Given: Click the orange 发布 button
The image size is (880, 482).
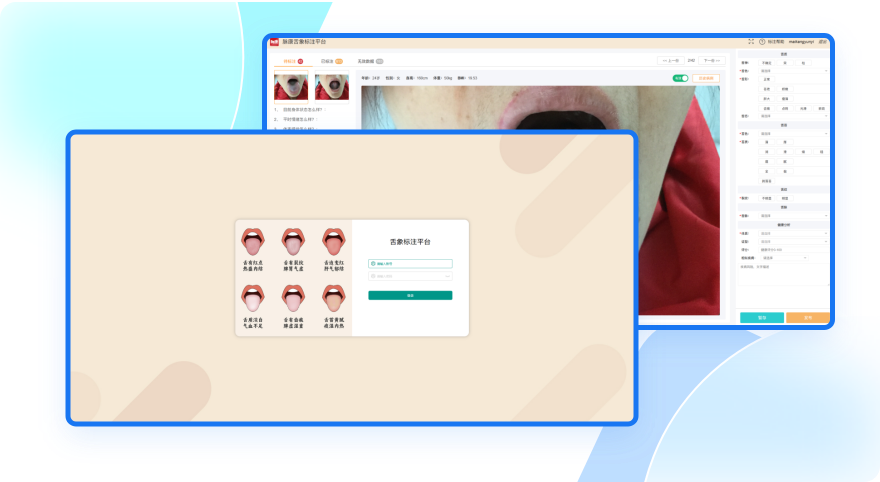Looking at the screenshot, I should pos(807,317).
